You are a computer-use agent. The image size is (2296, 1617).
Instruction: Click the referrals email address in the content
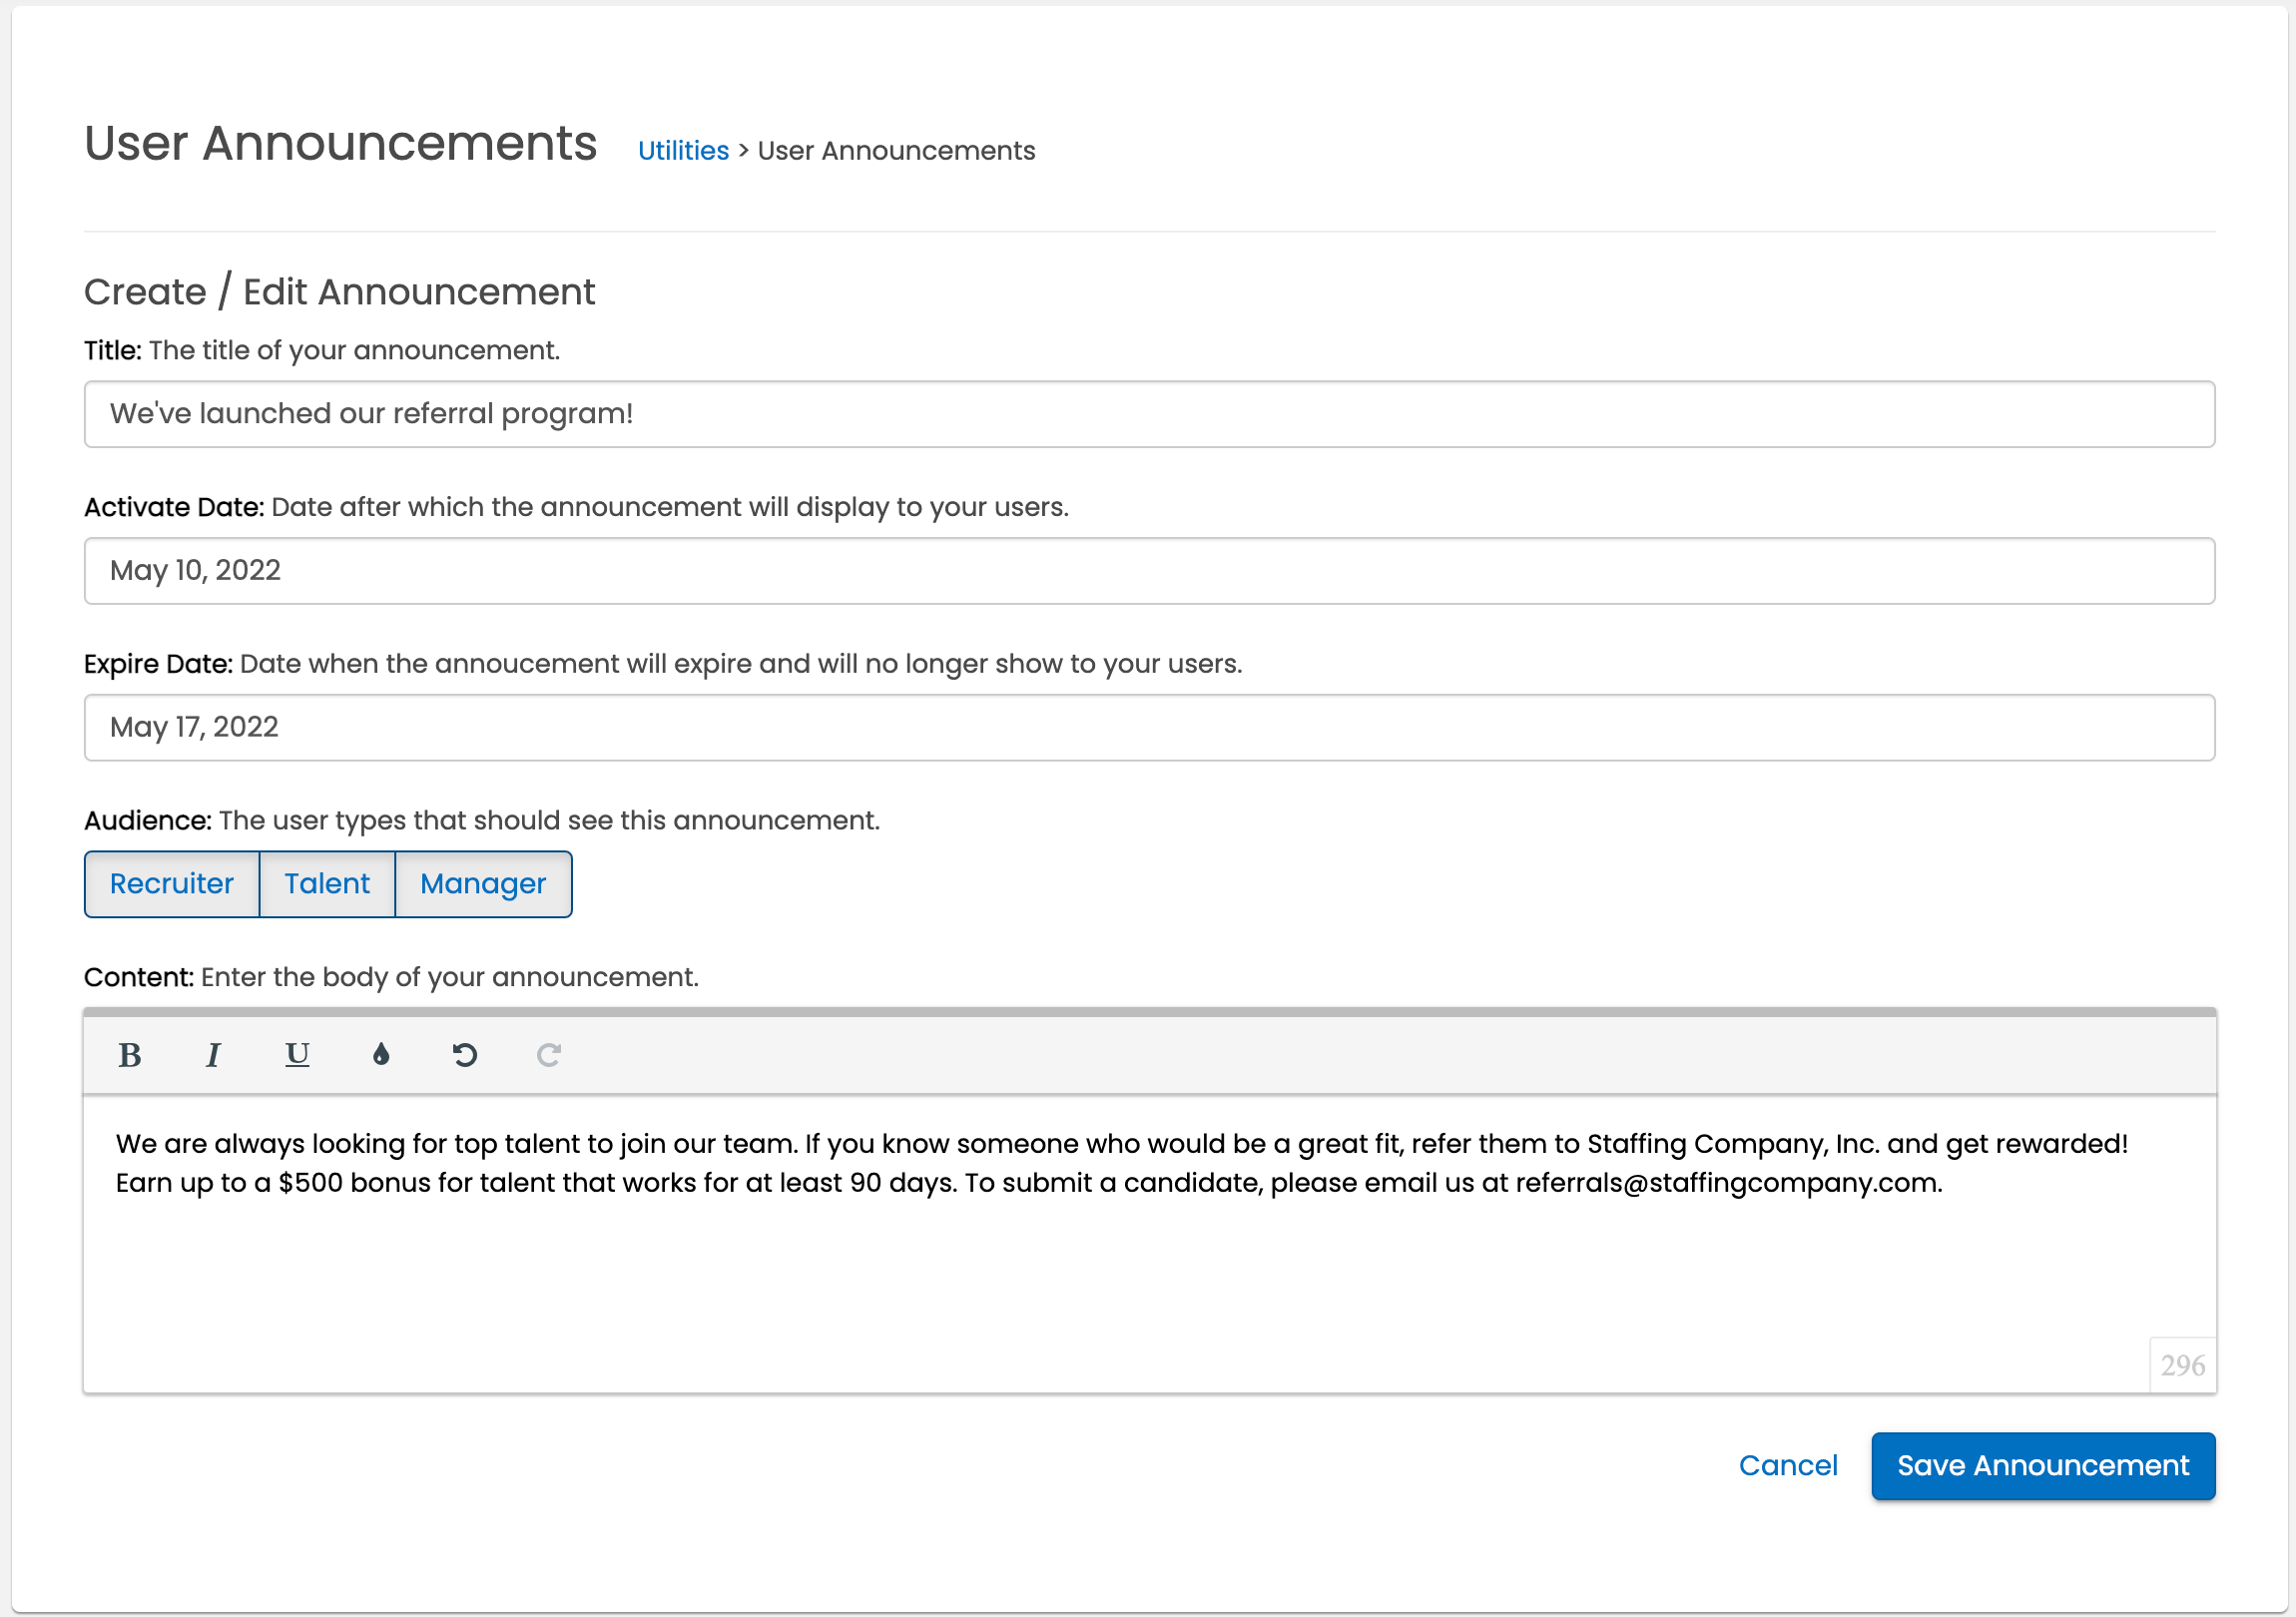pyautogui.click(x=1727, y=1183)
